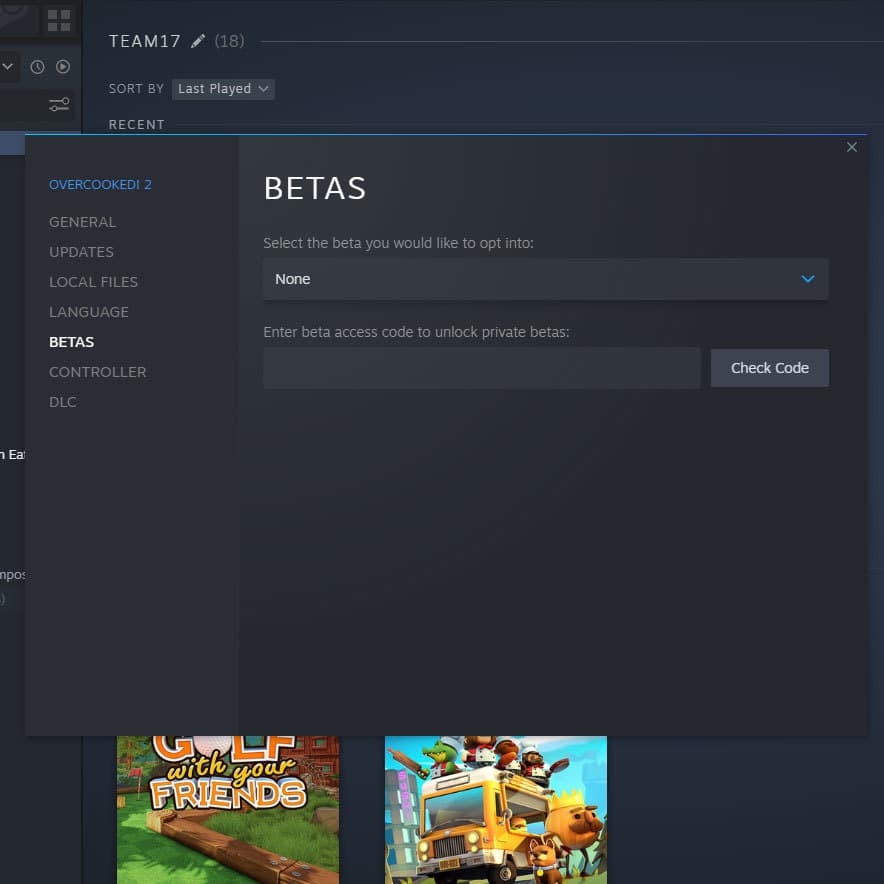Expand the sidebar dropdown chevron beside the clock icon
Screen dimensions: 884x884
pos(8,67)
